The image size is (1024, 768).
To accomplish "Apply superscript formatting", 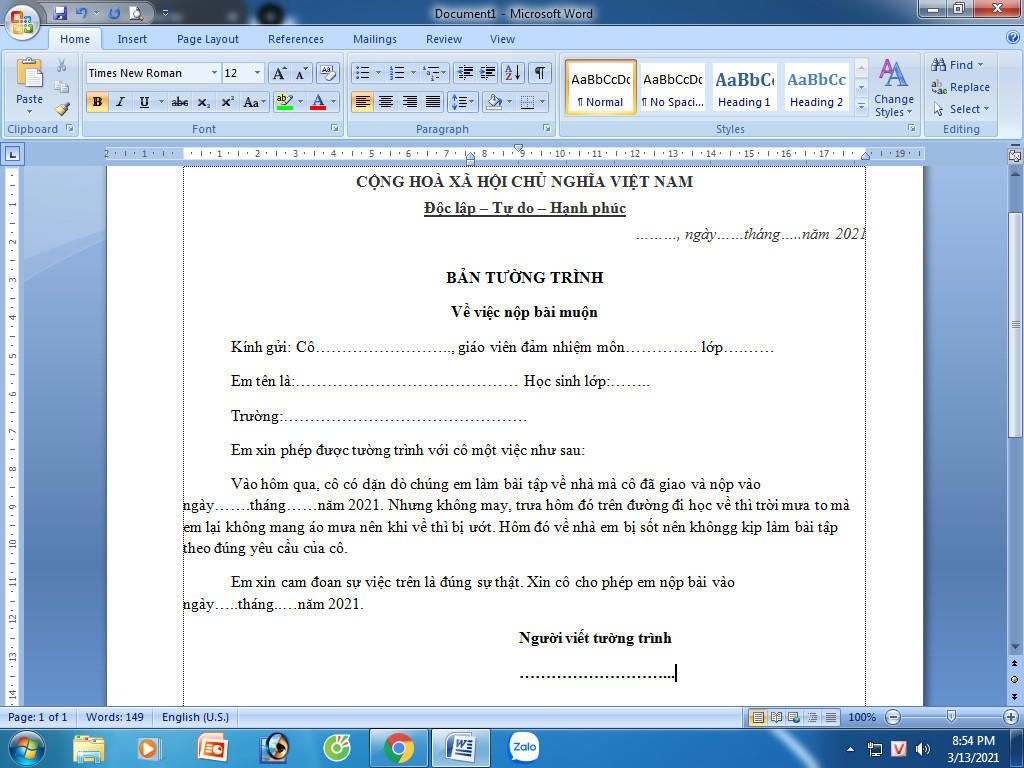I will click(x=227, y=102).
